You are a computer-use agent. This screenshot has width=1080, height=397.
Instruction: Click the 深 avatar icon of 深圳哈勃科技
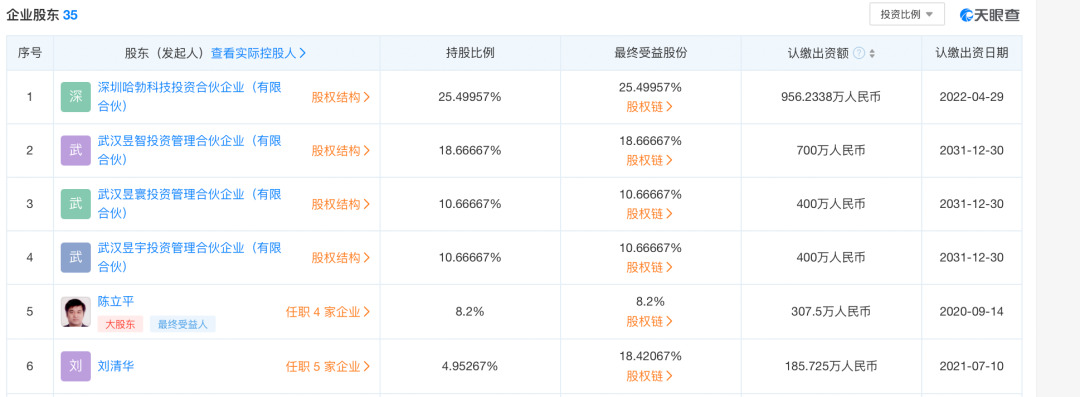click(76, 97)
